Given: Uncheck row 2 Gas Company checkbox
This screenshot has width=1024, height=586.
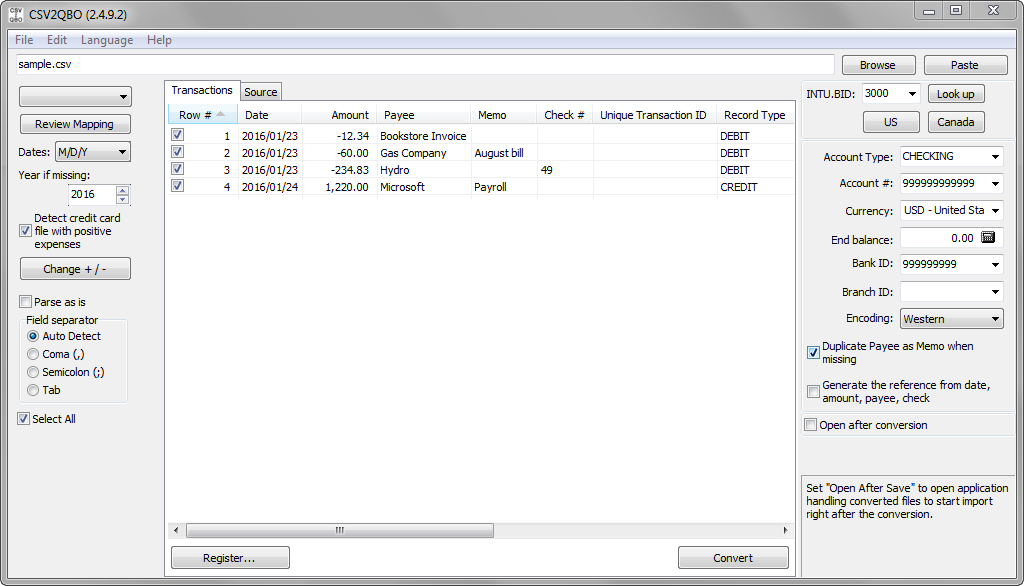Looking at the screenshot, I should (x=177, y=152).
